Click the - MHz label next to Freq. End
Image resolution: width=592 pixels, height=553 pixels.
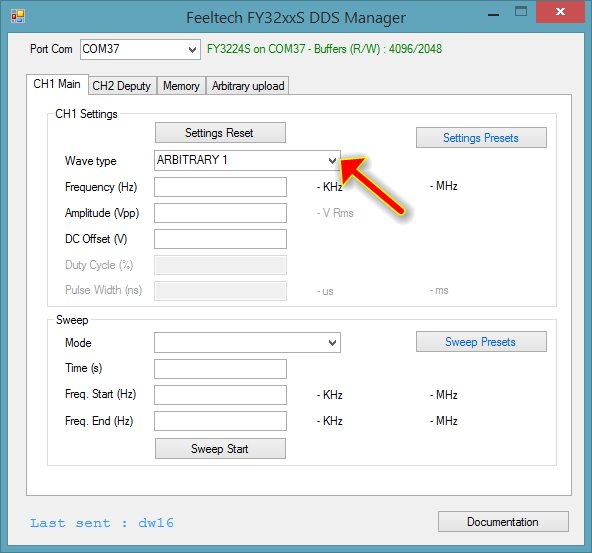444,421
